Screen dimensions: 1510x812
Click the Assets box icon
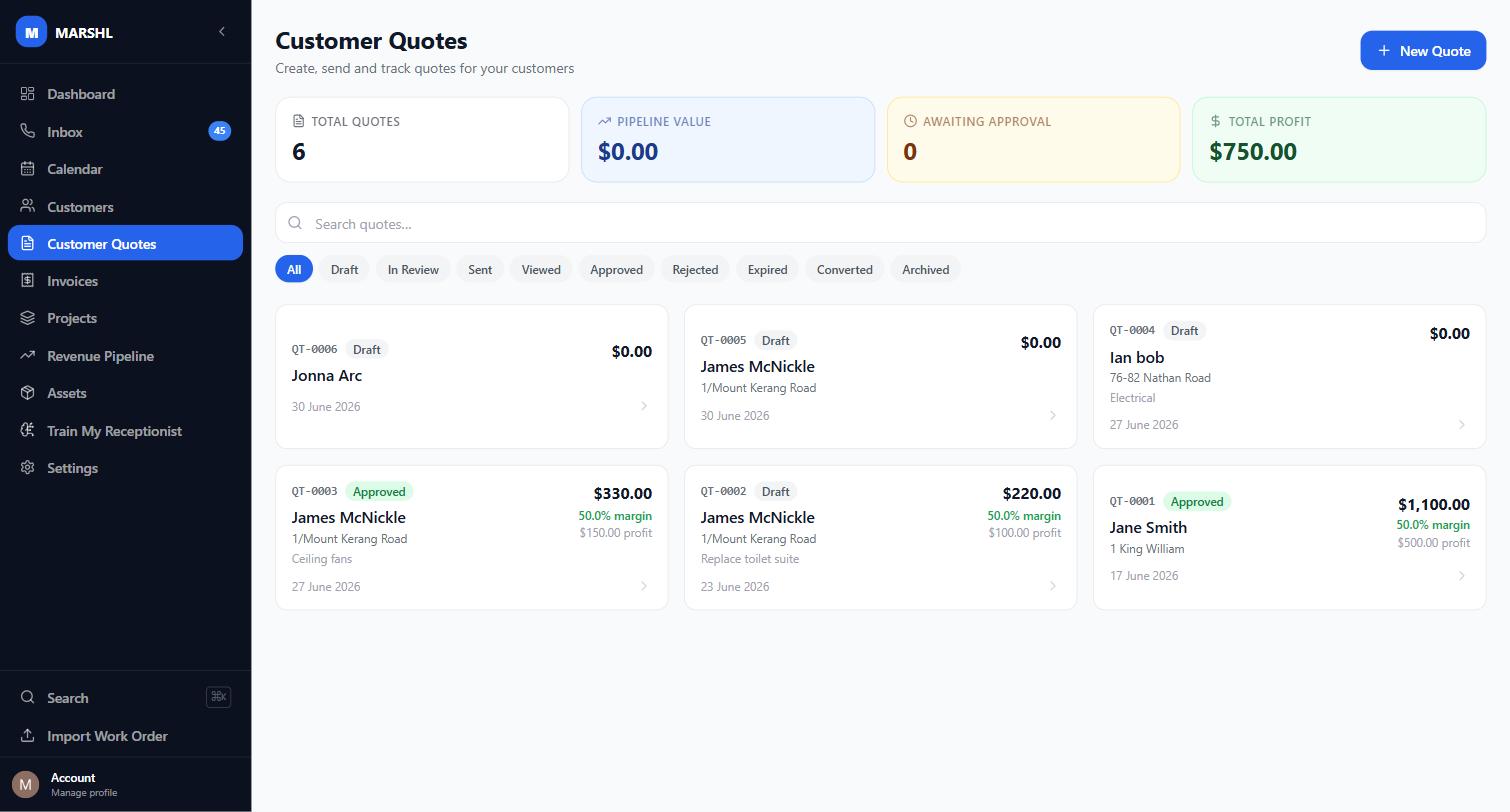point(27,393)
